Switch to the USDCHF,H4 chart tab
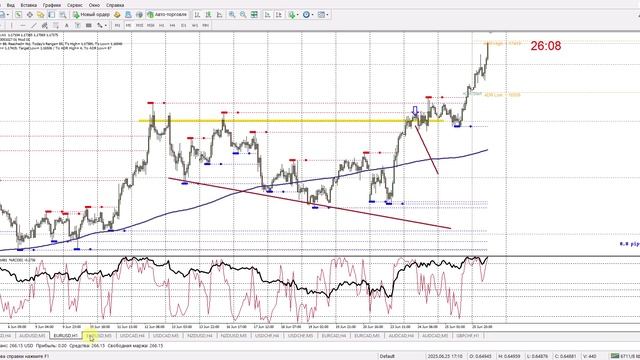 pos(267,336)
